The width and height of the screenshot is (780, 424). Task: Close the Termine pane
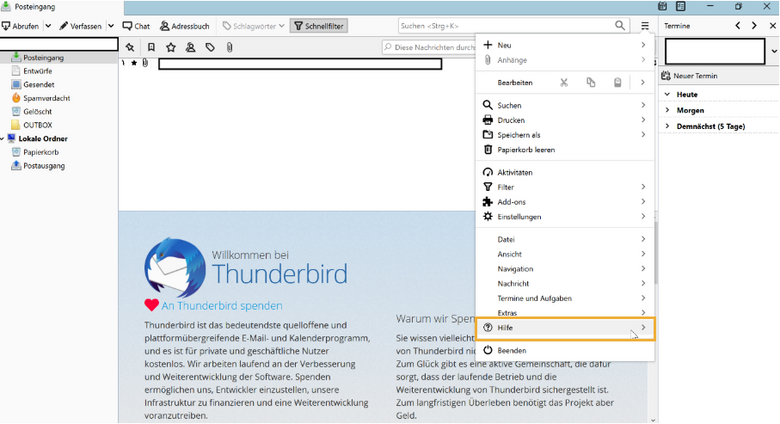click(773, 26)
